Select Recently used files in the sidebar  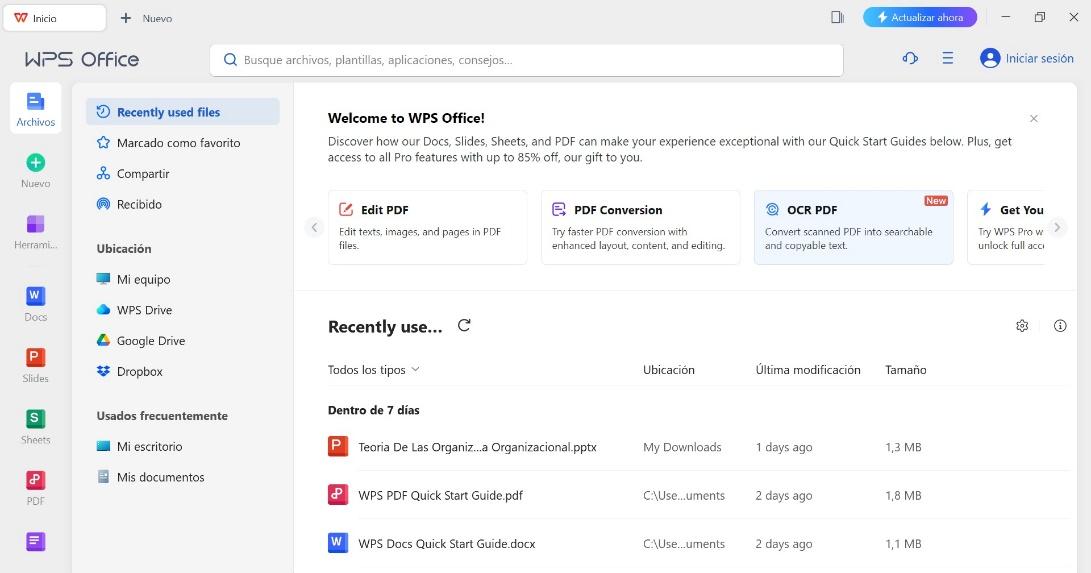click(x=182, y=112)
